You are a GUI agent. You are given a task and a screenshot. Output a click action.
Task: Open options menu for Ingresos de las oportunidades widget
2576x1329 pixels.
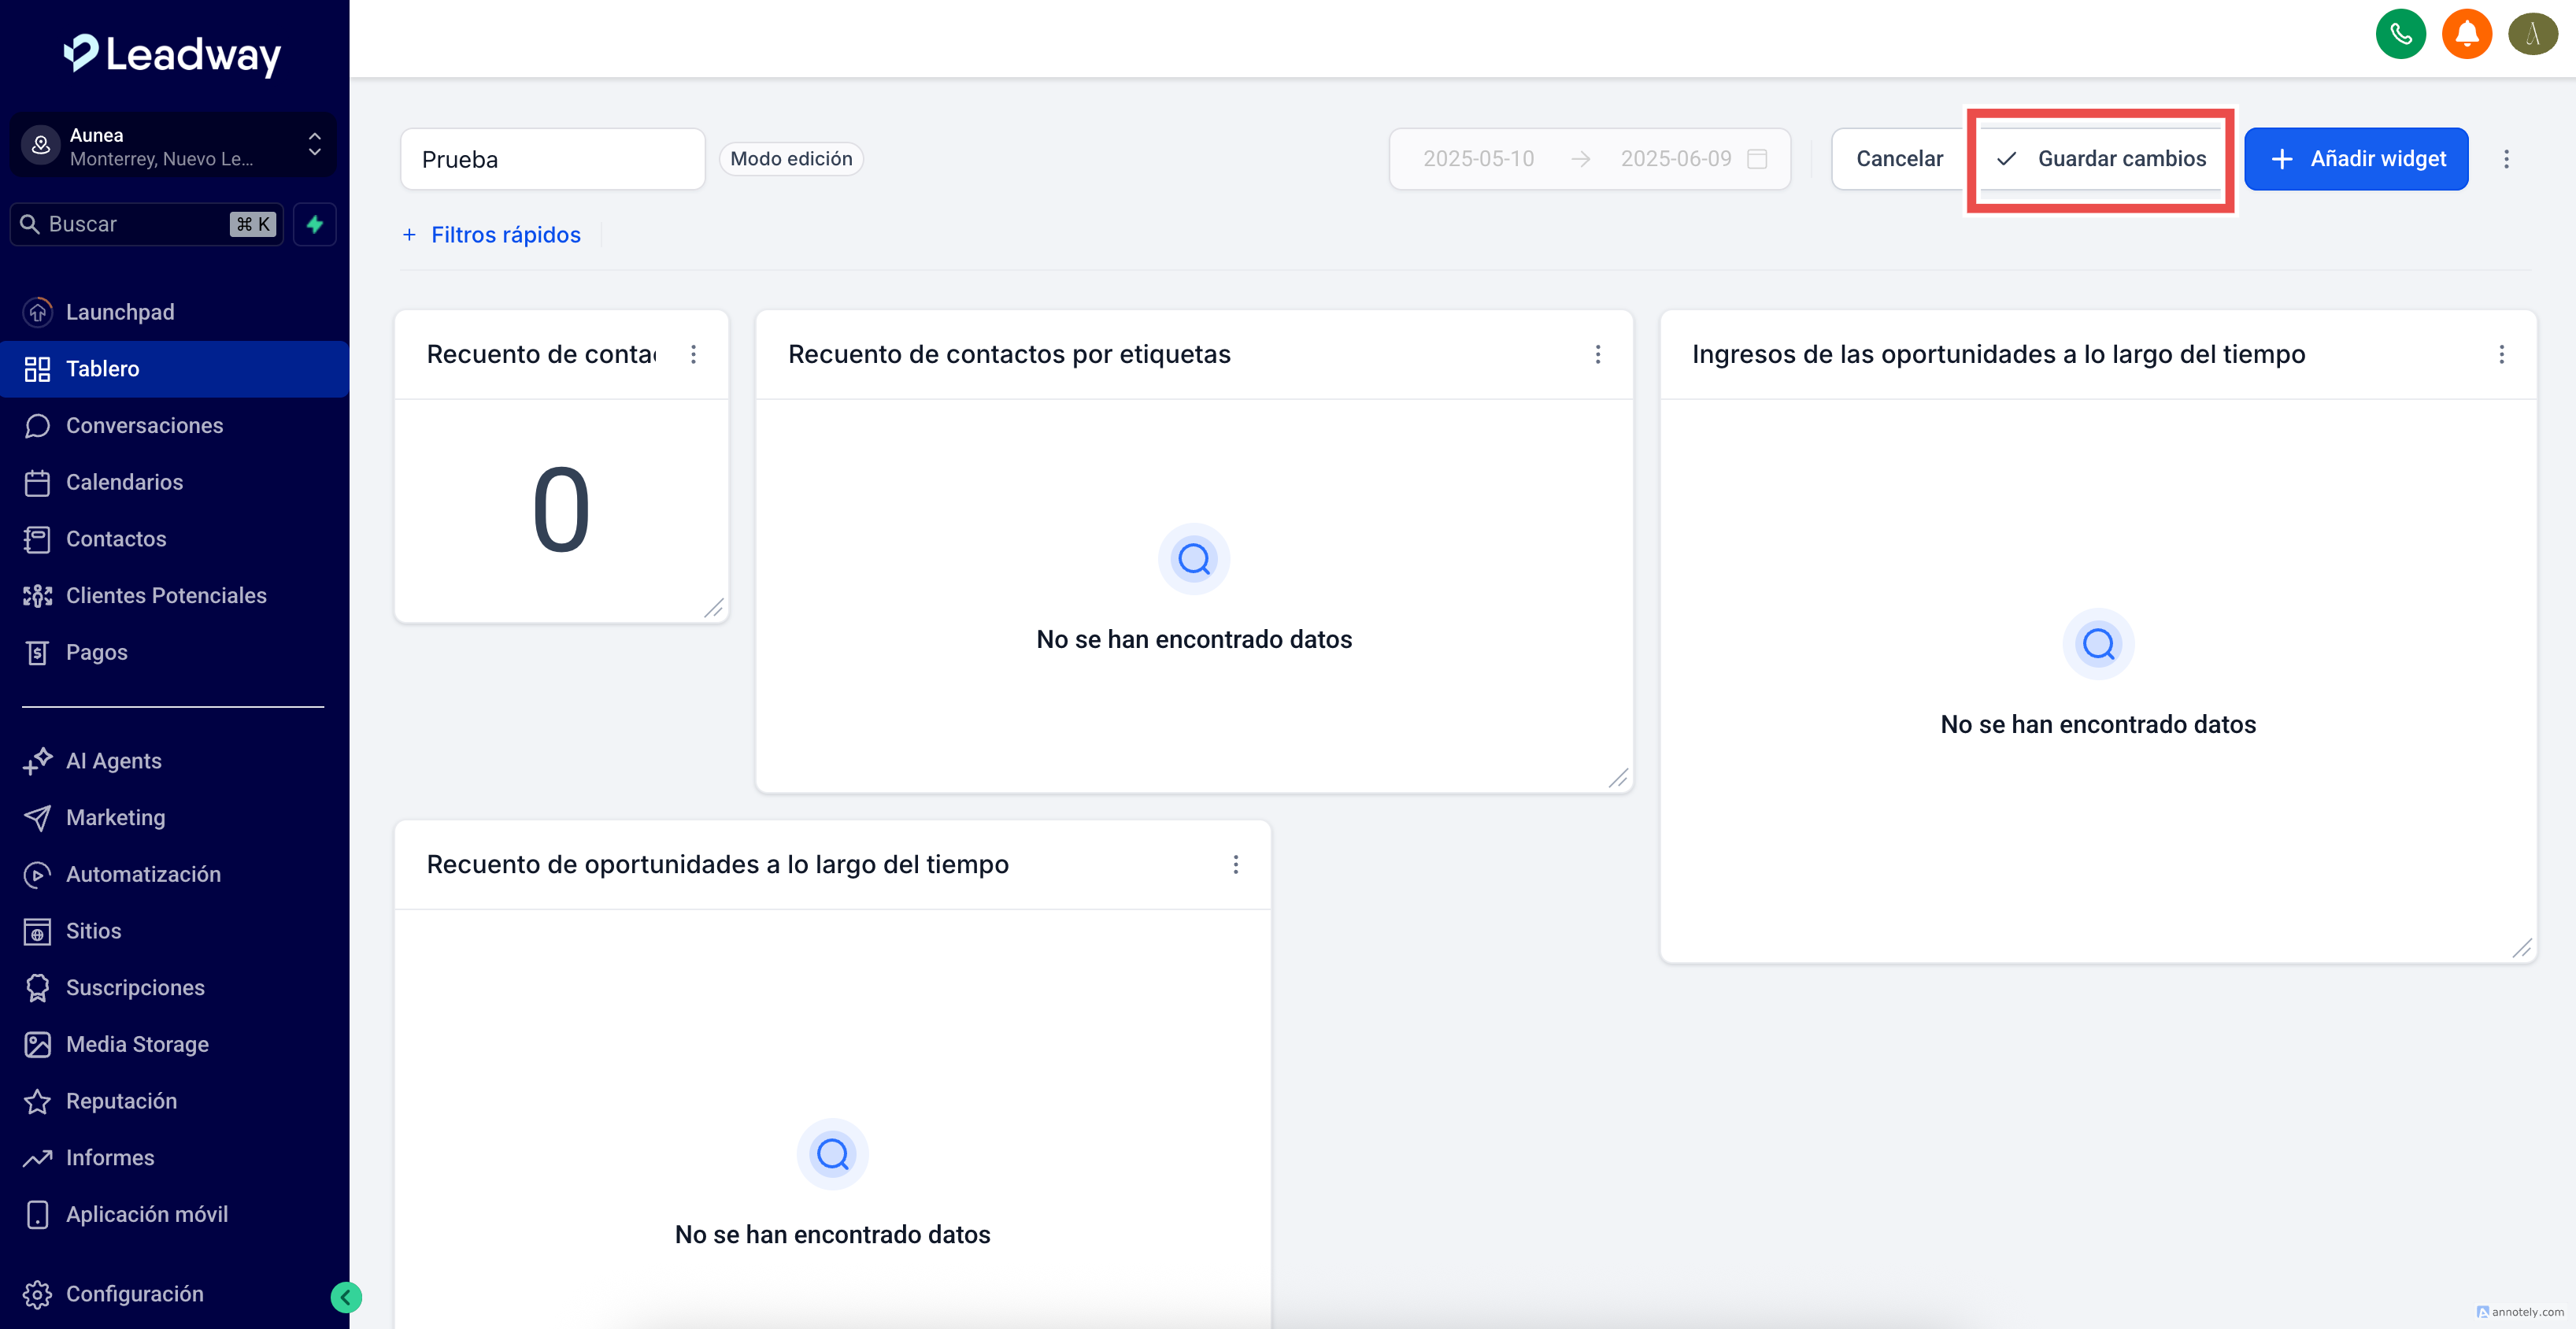point(2501,354)
